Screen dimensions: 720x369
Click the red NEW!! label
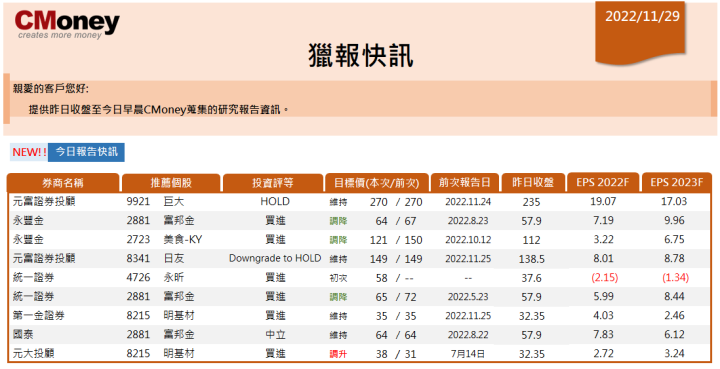[29, 152]
